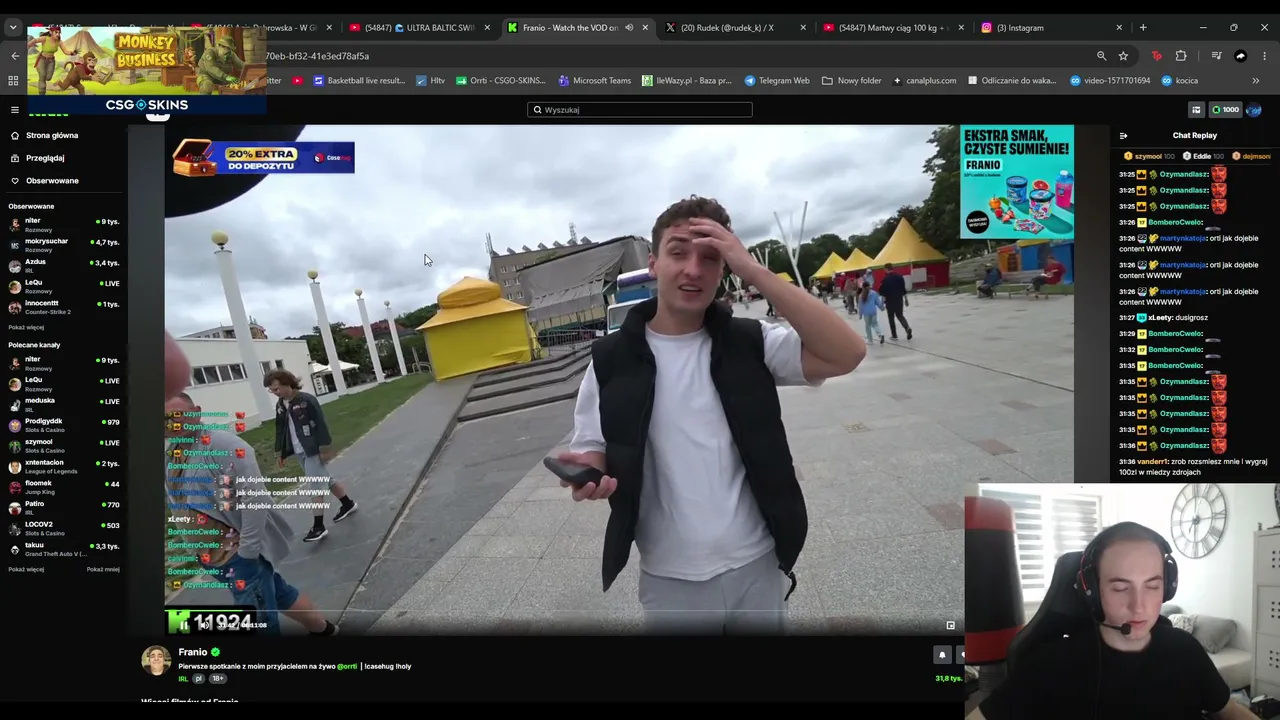Image resolution: width=1280 pixels, height=720 pixels.
Task: Open followed channel mokrysuchar in sidebar
Action: [63, 245]
